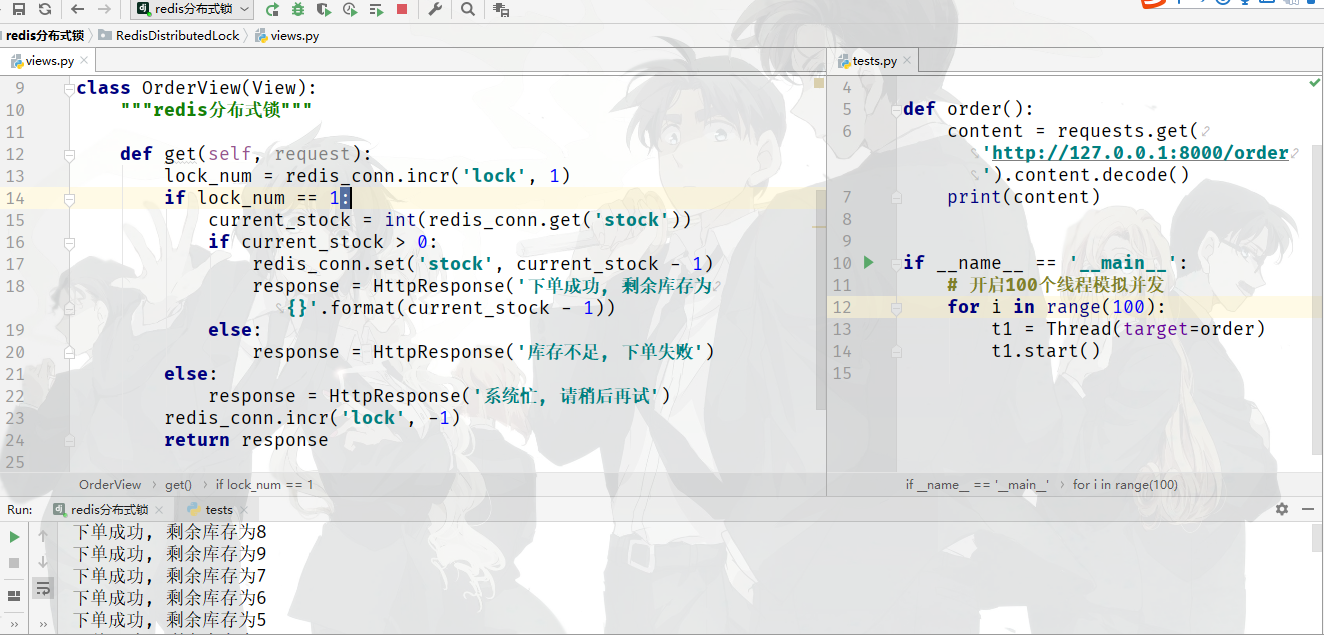Click output line 剩余库存为7

point(170,576)
